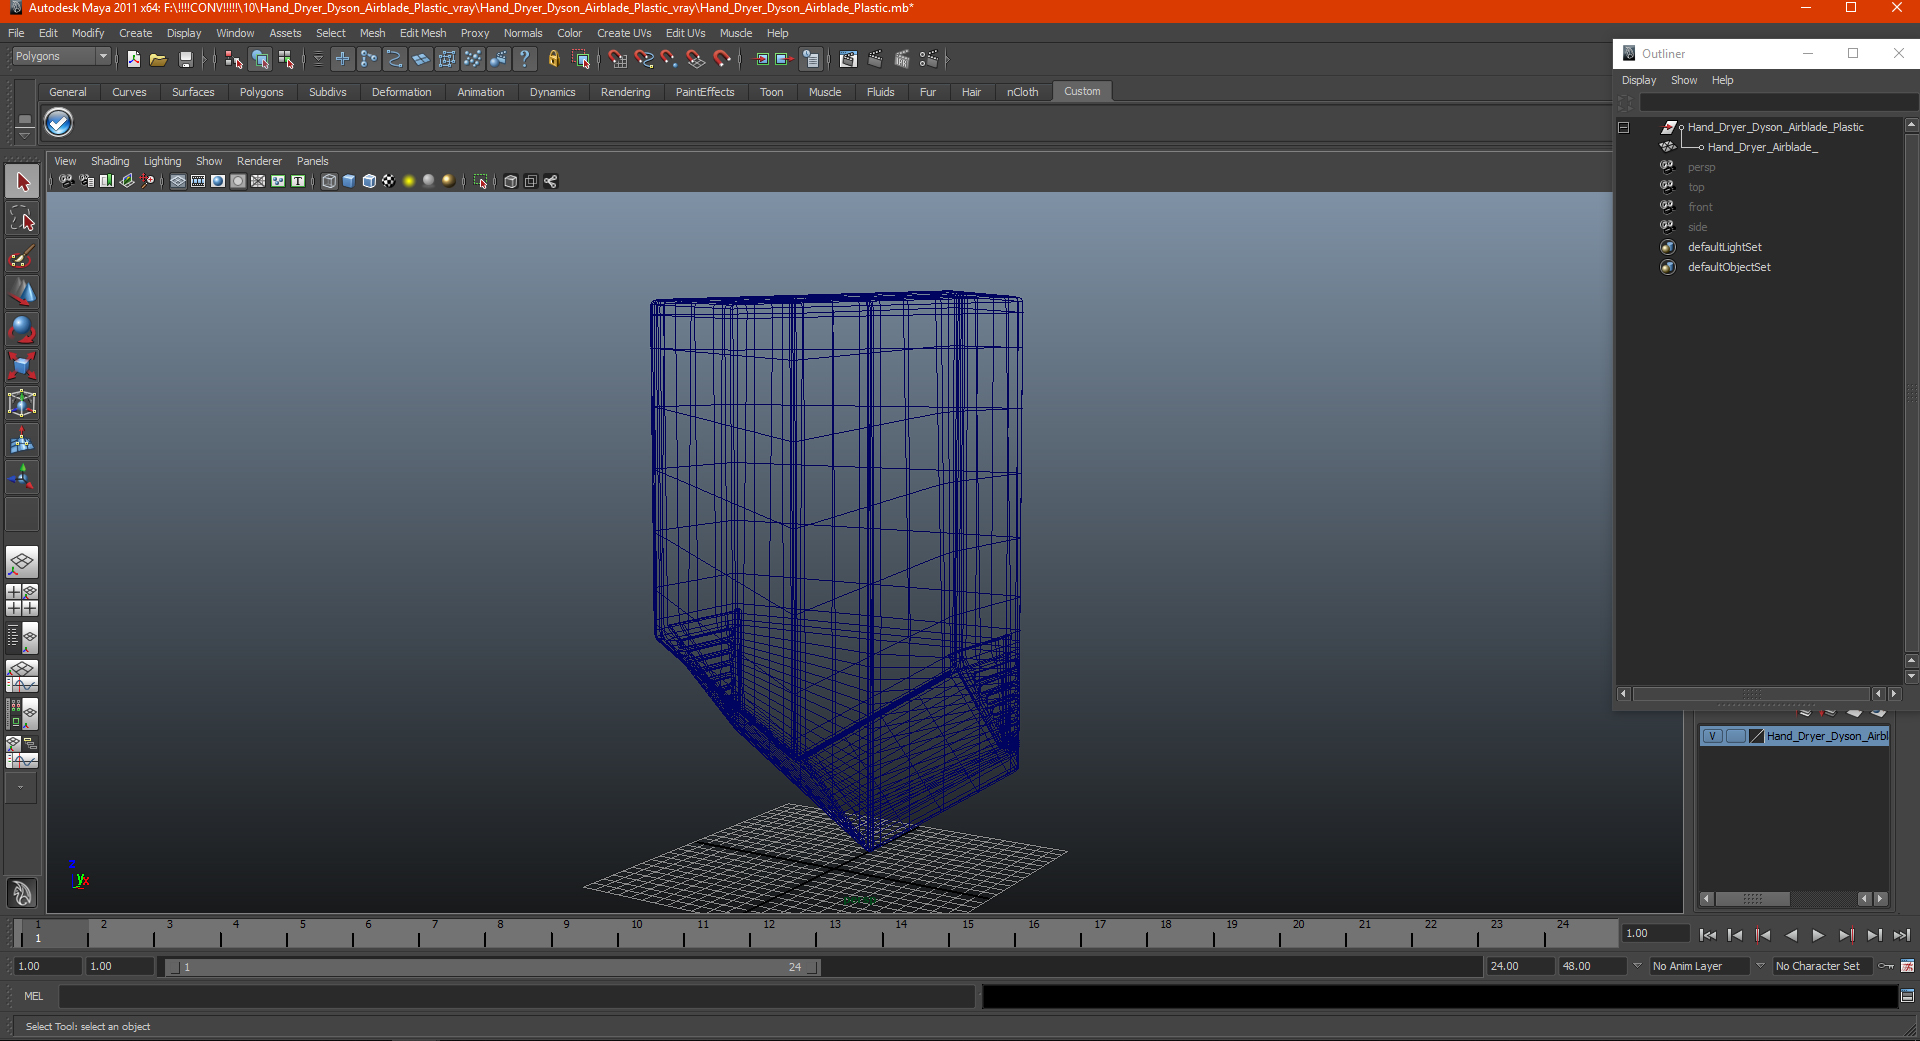Image resolution: width=1920 pixels, height=1041 pixels.
Task: Switch to four-view layout
Action: coord(22,600)
